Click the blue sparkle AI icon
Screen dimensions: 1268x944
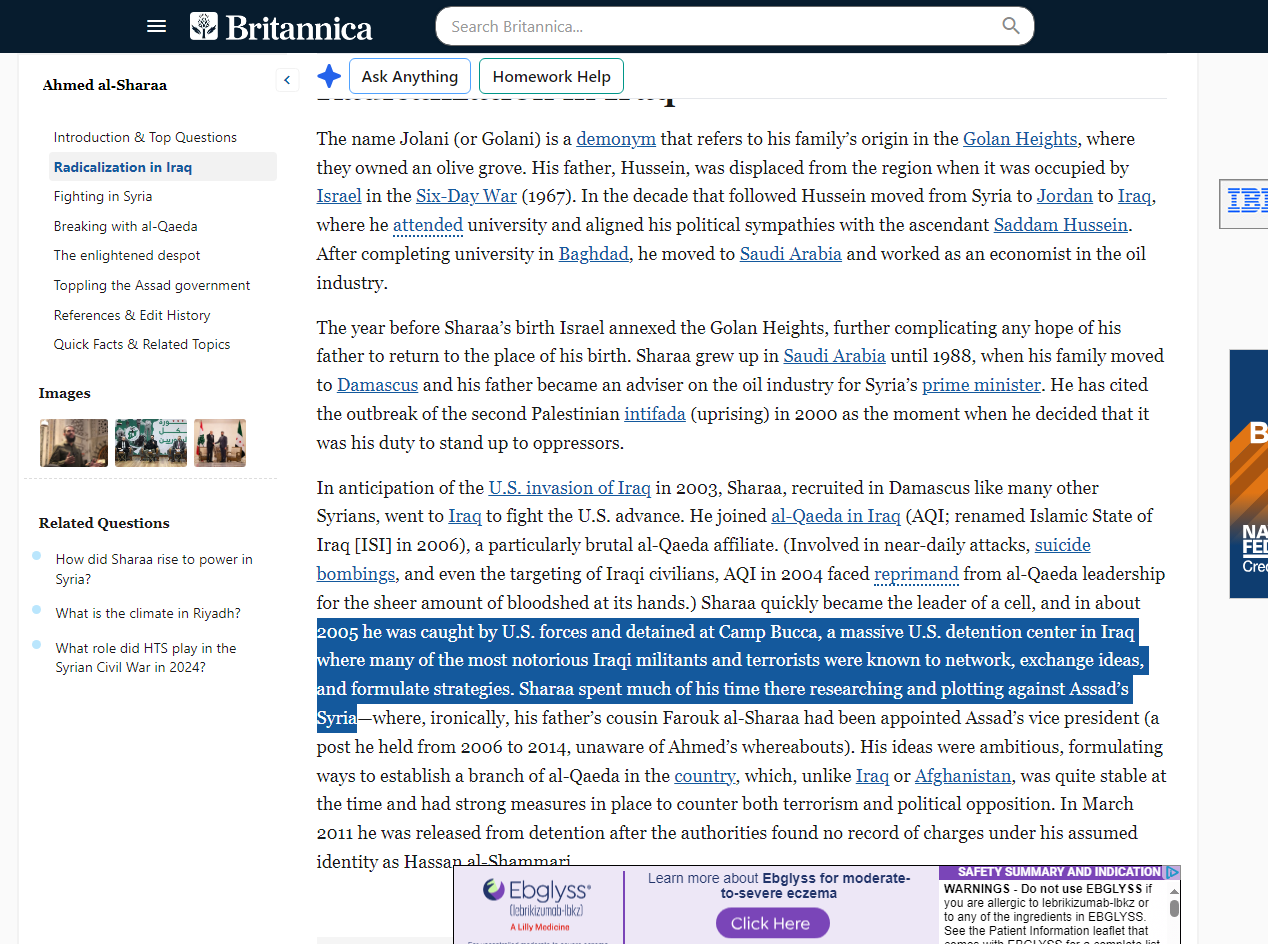tap(329, 76)
